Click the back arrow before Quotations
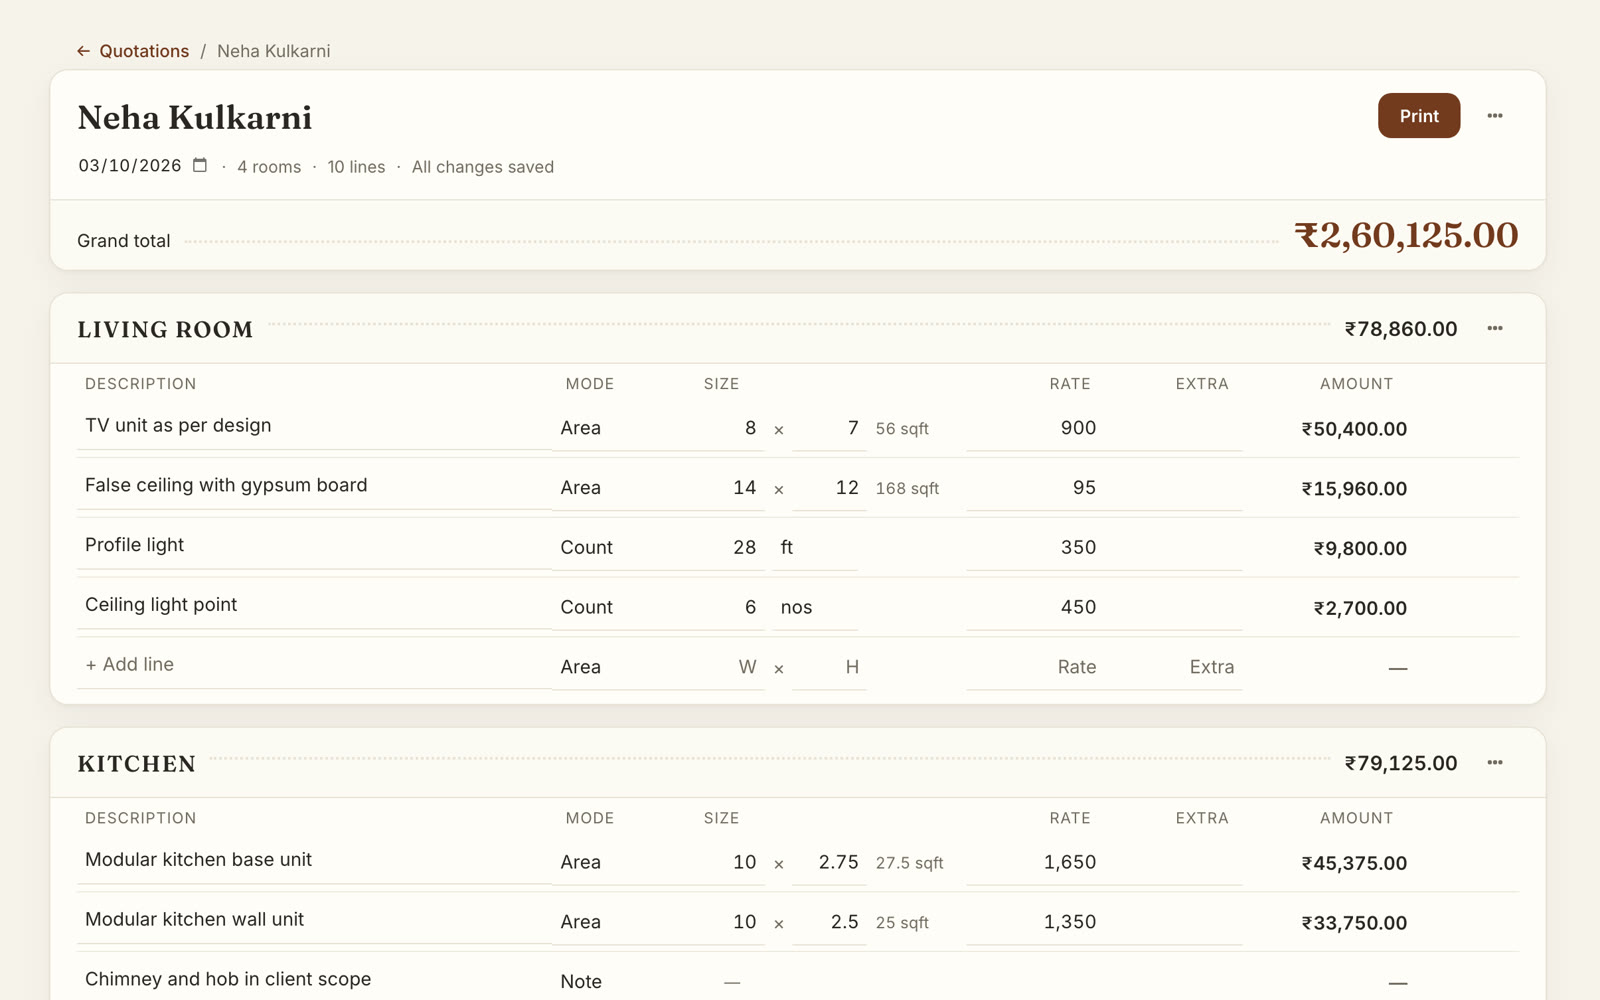The height and width of the screenshot is (1000, 1600). pos(84,51)
